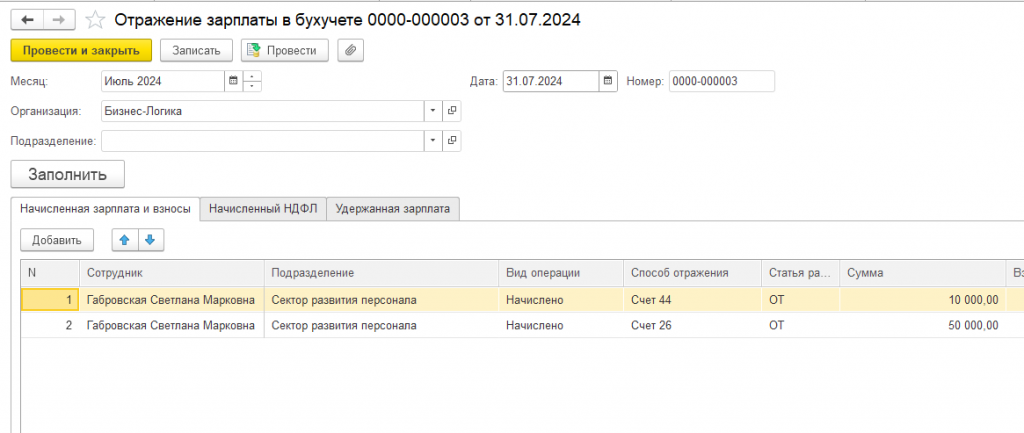1024x433 pixels.
Task: Click Начислено in the Счет 44 row
Action: click(x=562, y=300)
